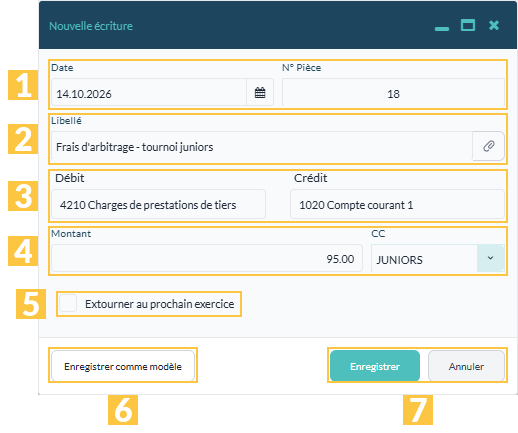Click the Extourner au prochain exercice label
Image resolution: width=518 pixels, height=433 pixels.
pos(159,304)
